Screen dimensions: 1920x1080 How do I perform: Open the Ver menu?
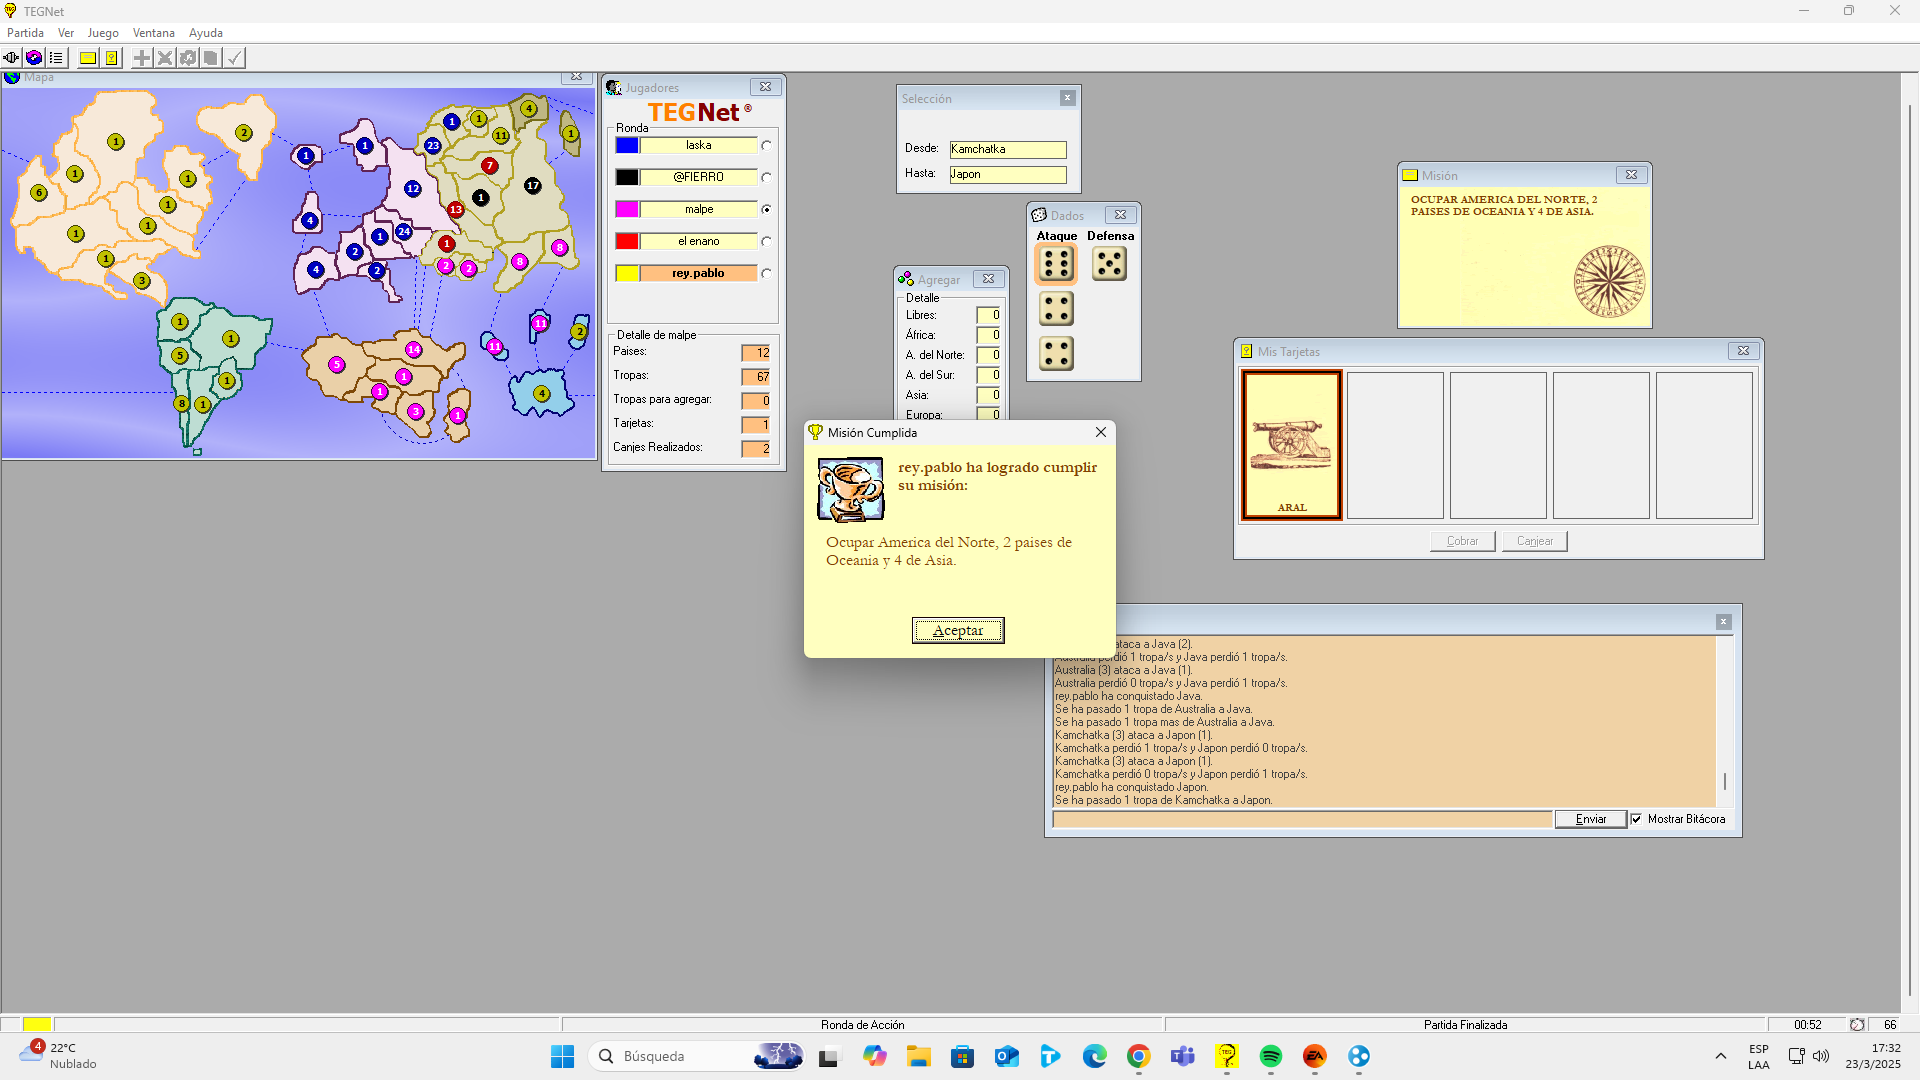[x=66, y=33]
